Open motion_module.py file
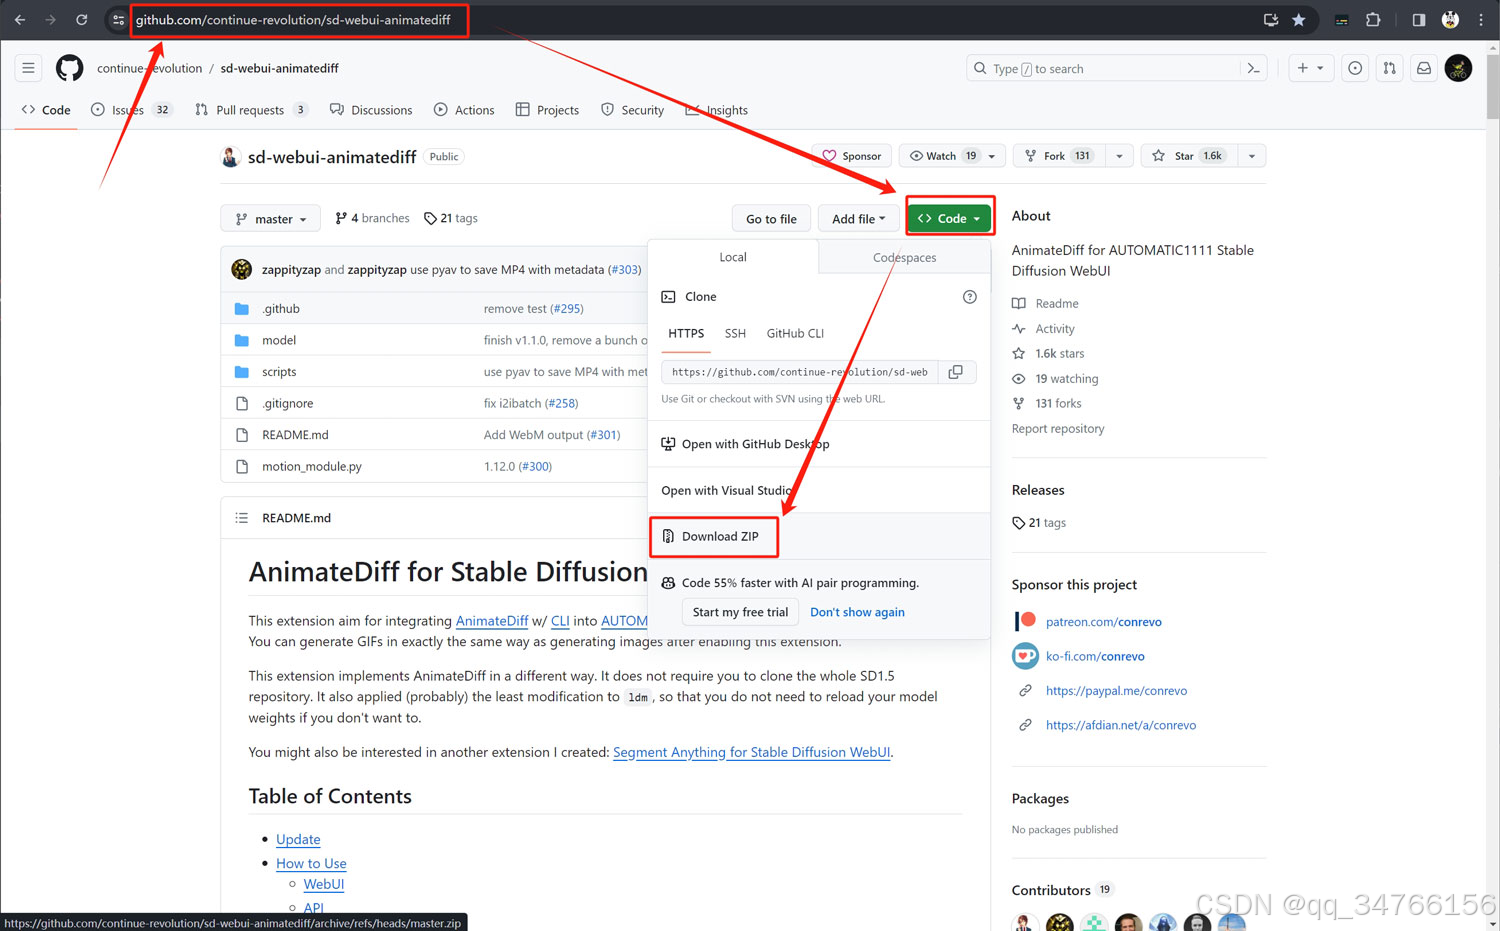 [x=312, y=467]
